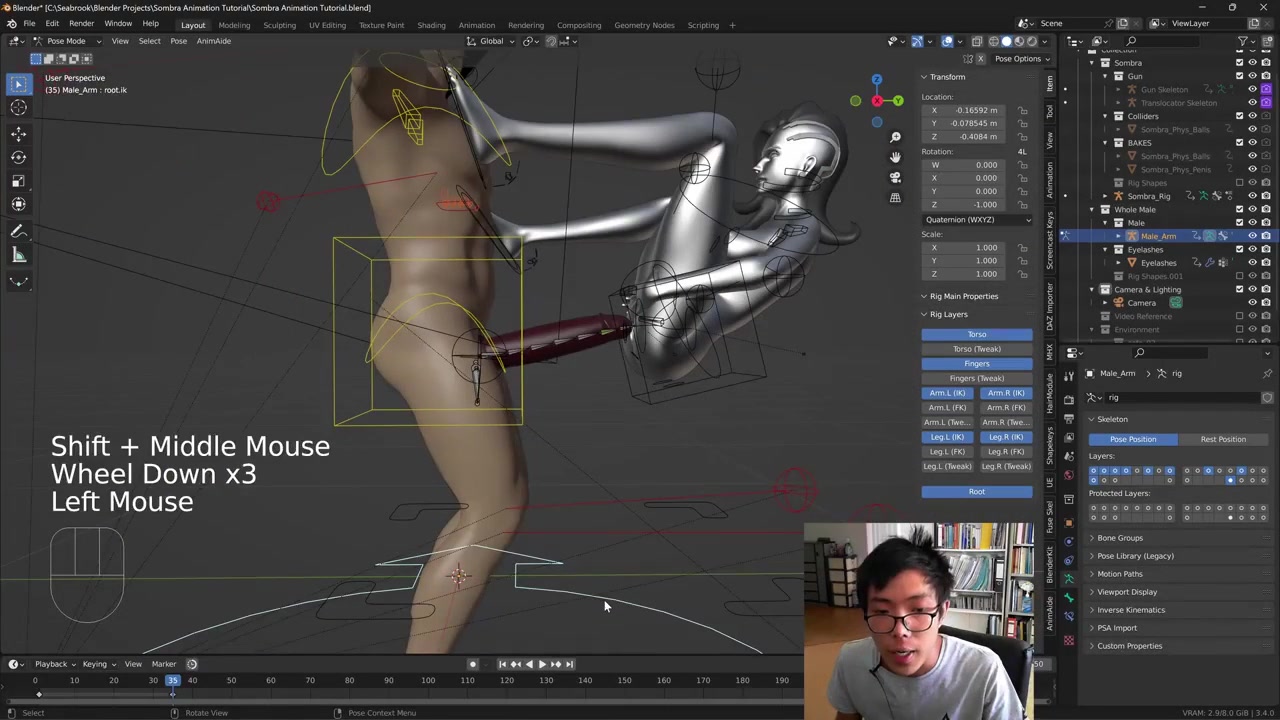Select the Annotate pencil tool
Screen dimensions: 1280x720
click(18, 231)
